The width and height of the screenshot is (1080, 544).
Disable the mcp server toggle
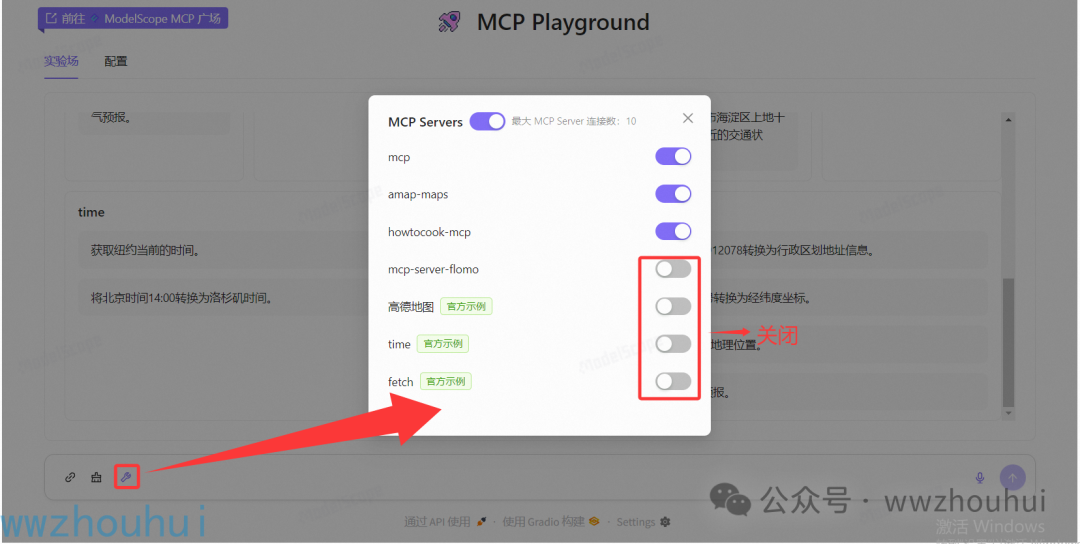click(673, 156)
